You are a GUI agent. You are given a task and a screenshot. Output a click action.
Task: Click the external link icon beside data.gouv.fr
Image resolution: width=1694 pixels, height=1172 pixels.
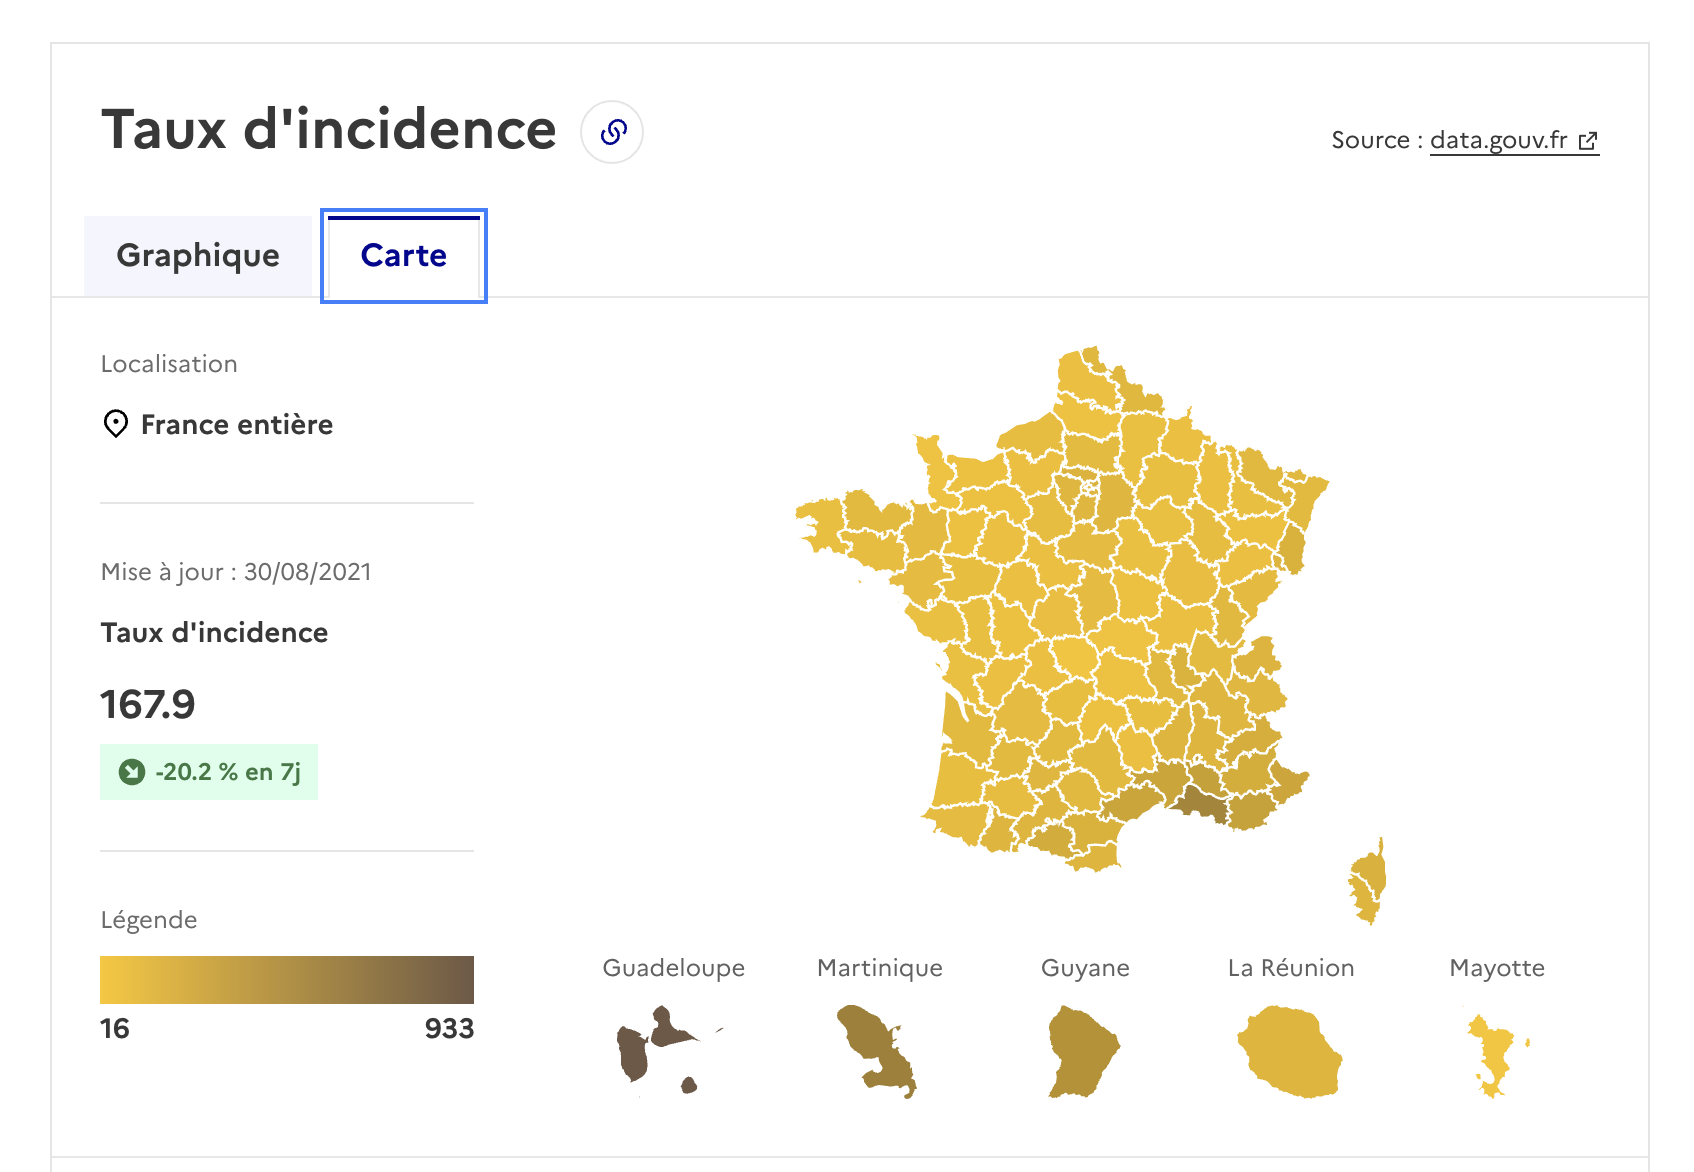1587,141
